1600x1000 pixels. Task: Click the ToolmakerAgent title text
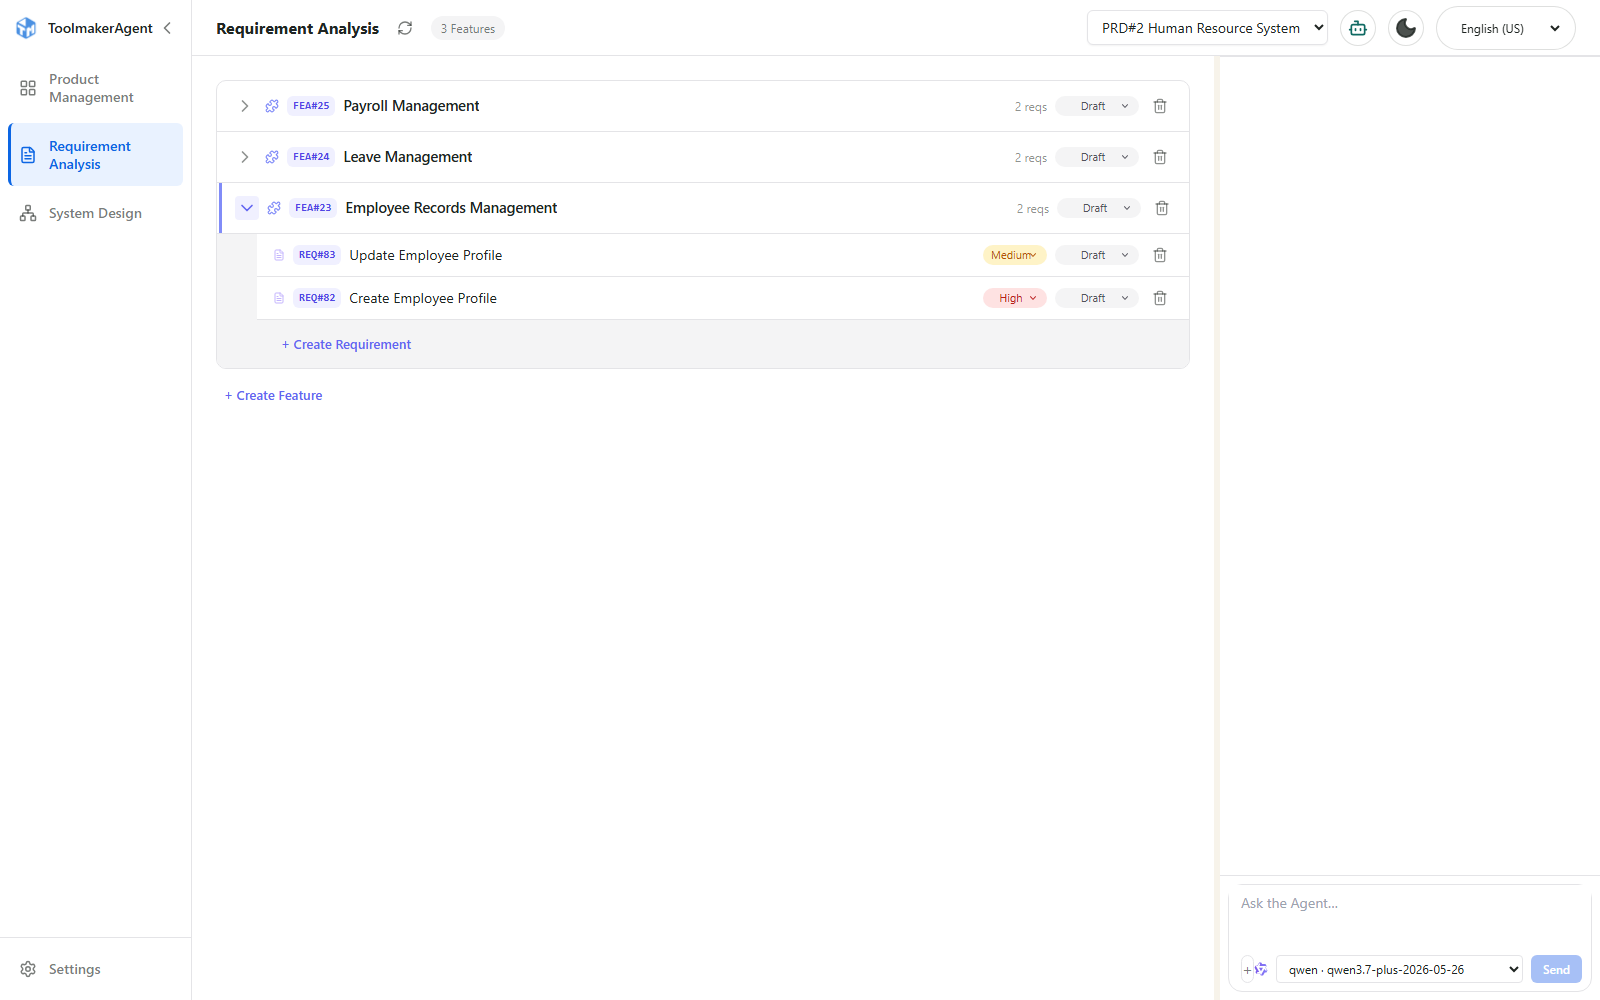coord(100,28)
